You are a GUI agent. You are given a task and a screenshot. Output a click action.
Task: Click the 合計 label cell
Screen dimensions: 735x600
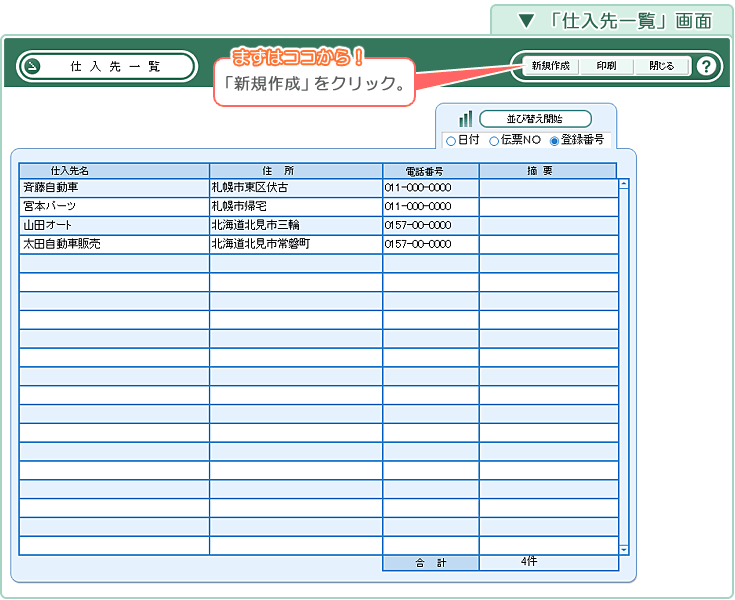coord(431,563)
